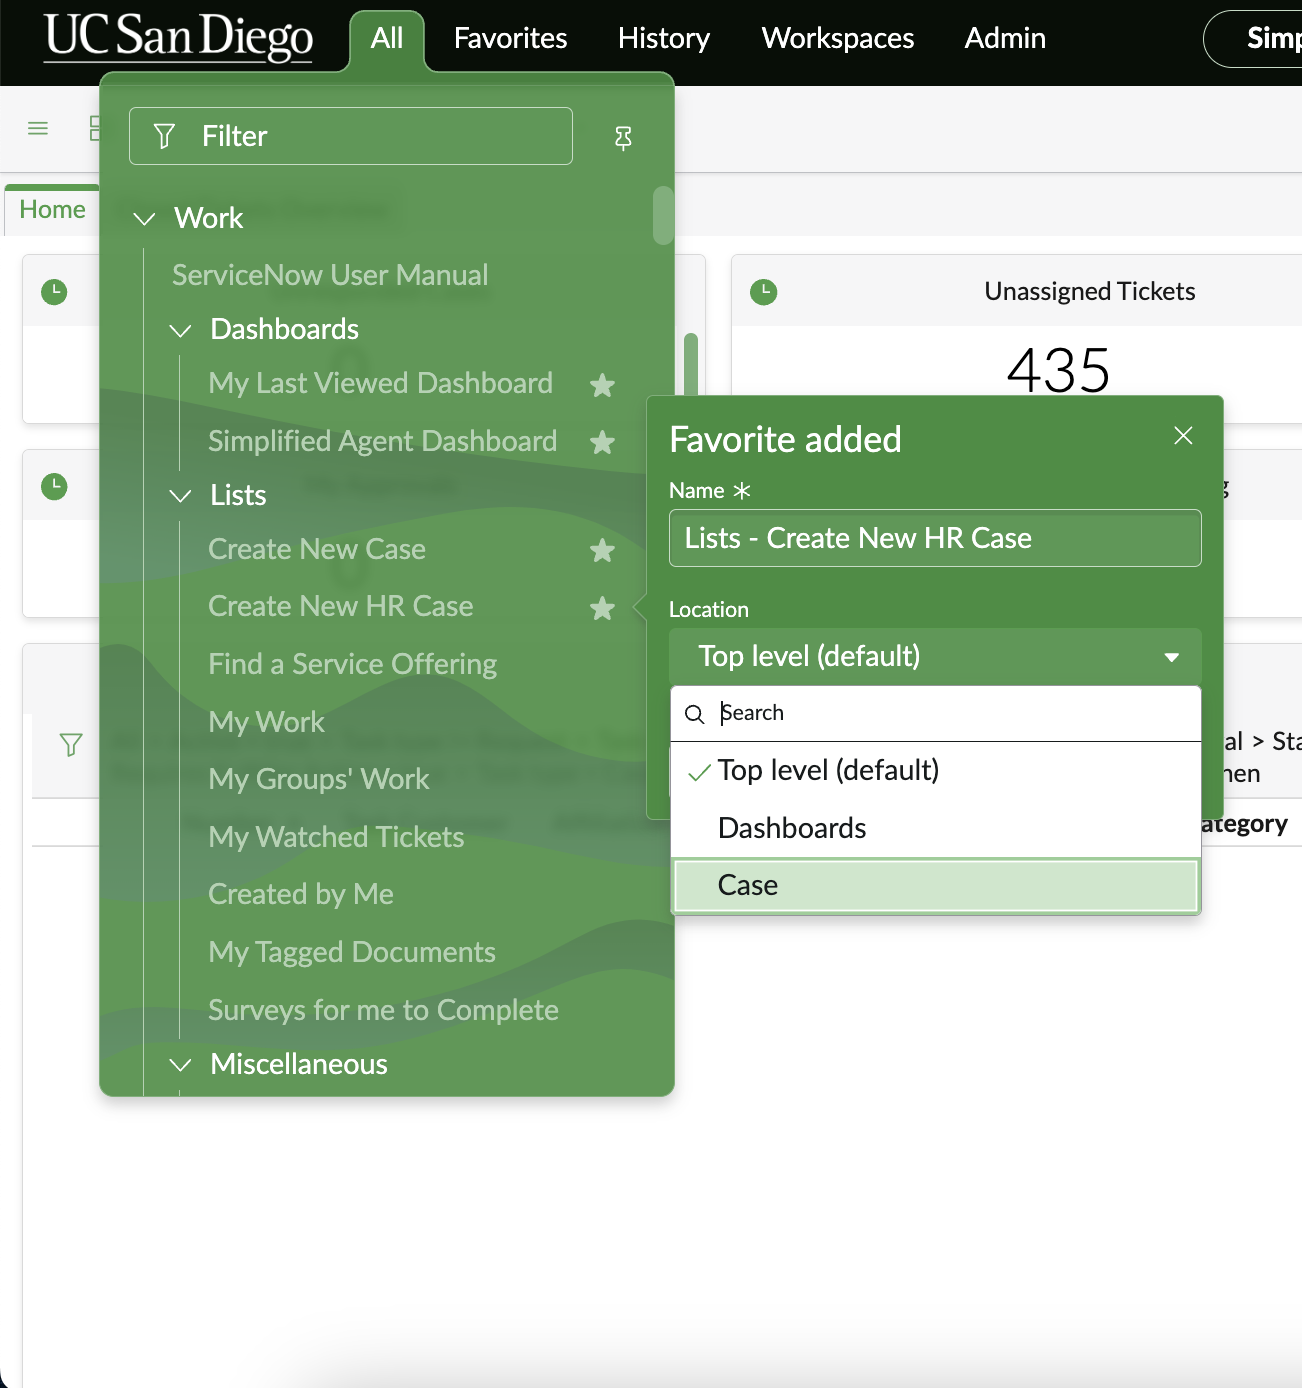Click the Location Search box

tap(935, 713)
